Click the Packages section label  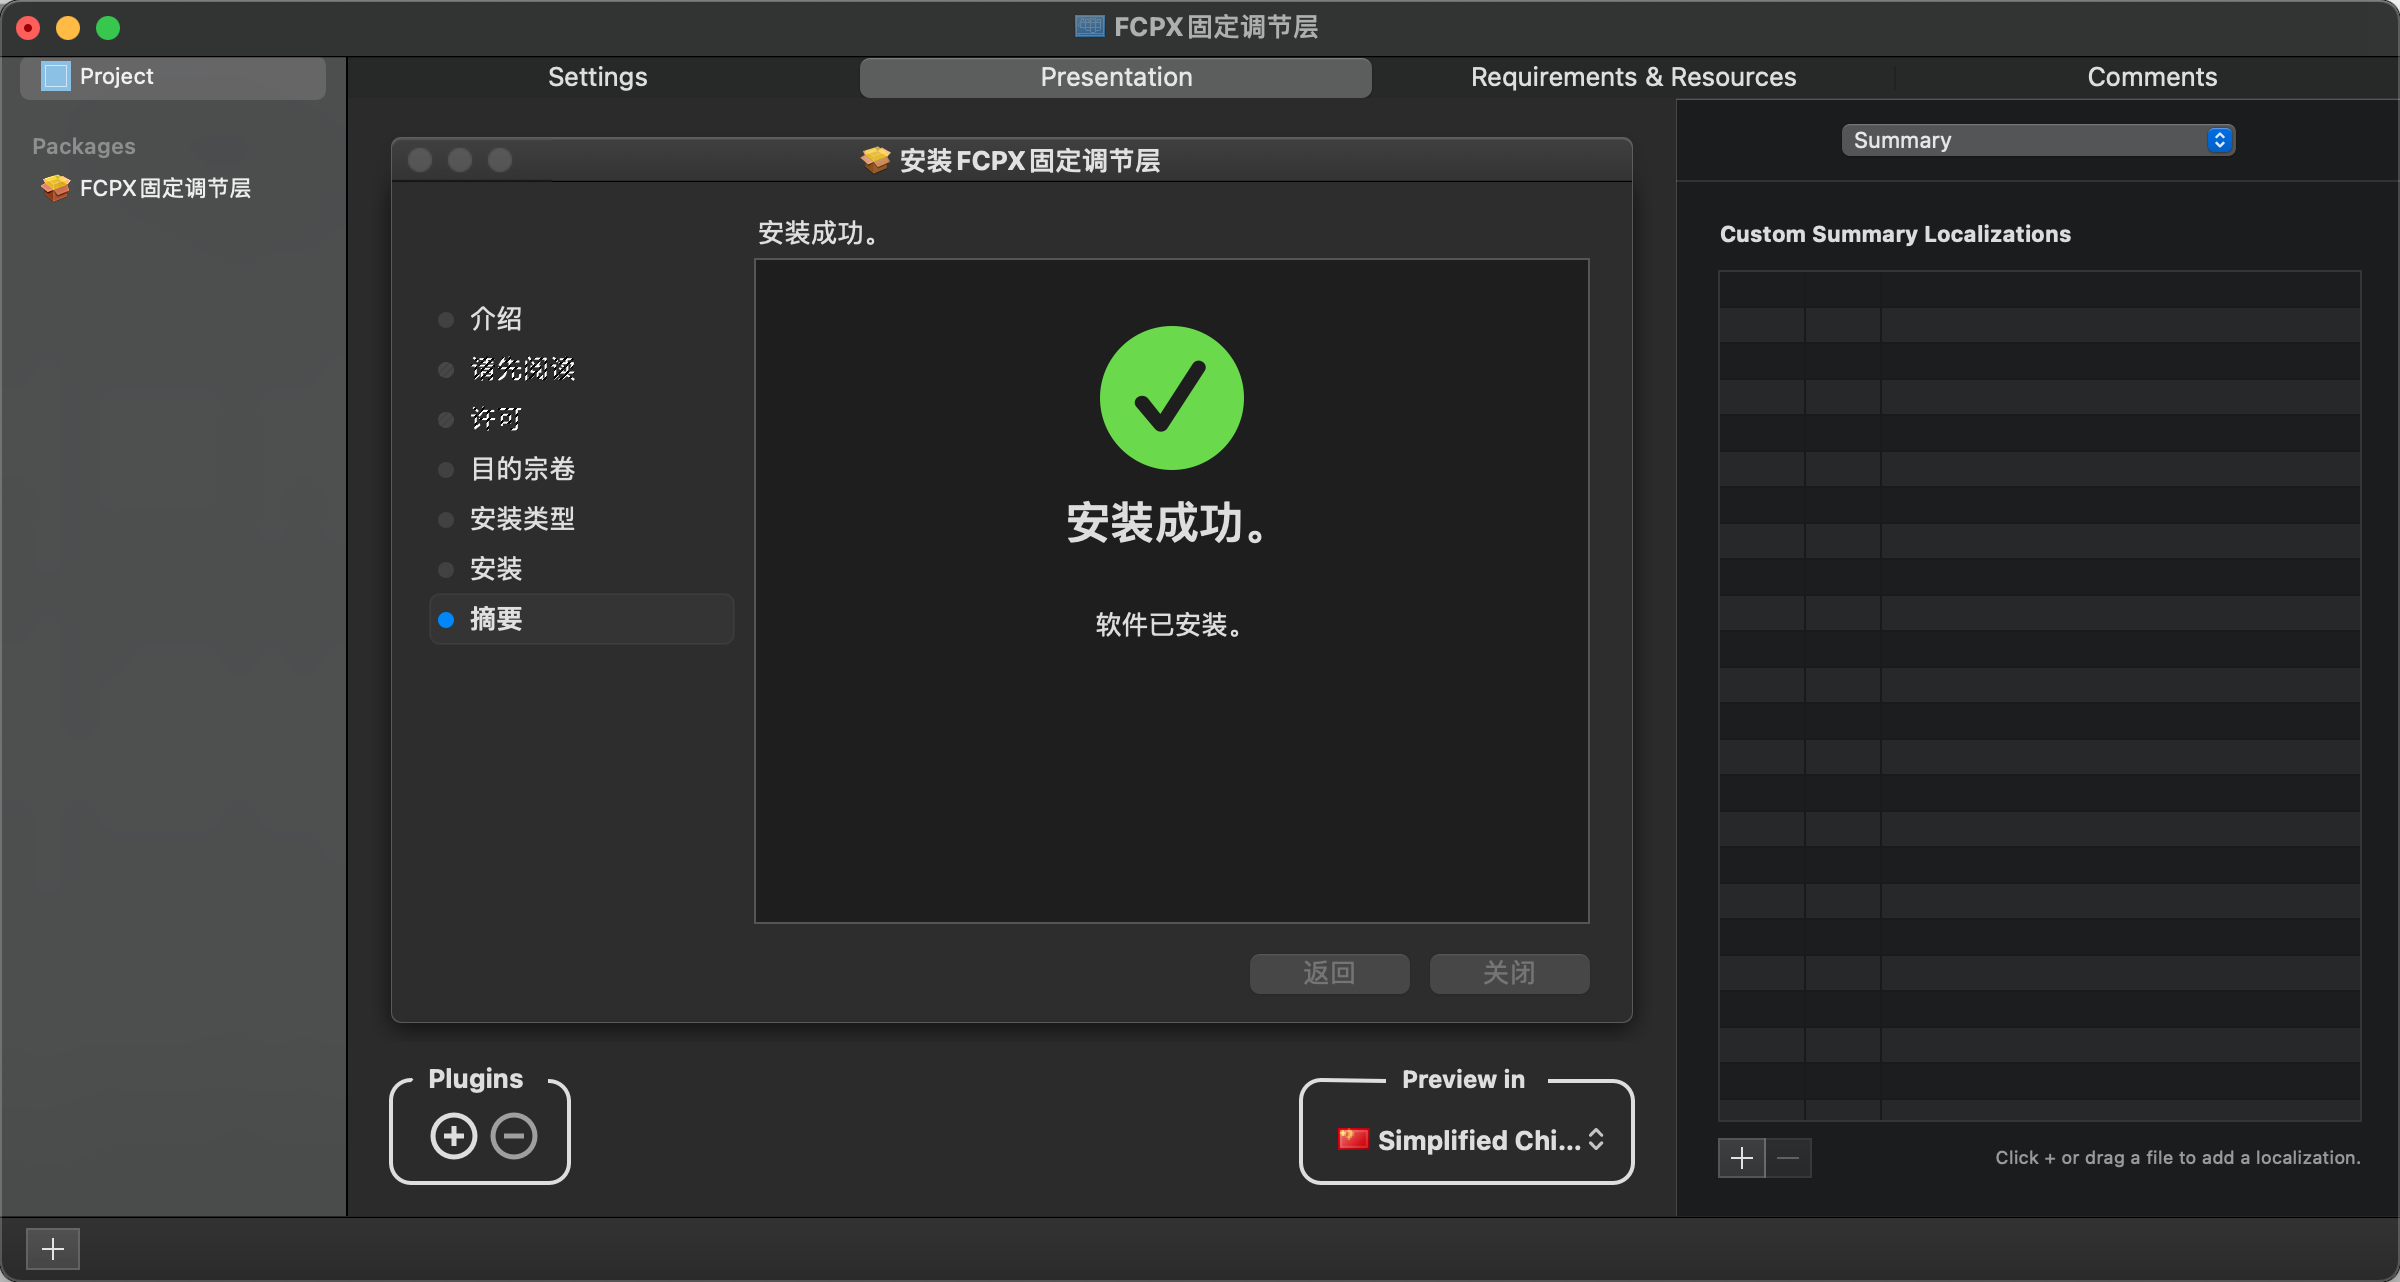84,146
